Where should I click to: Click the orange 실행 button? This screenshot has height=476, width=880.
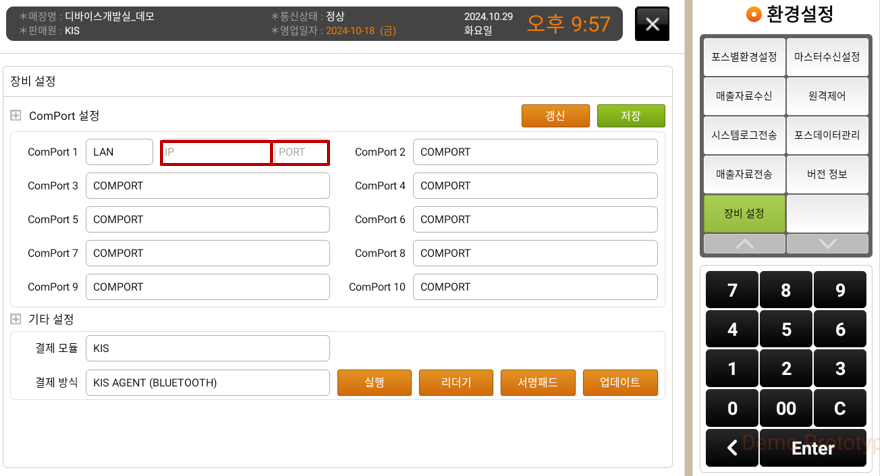pyautogui.click(x=374, y=383)
